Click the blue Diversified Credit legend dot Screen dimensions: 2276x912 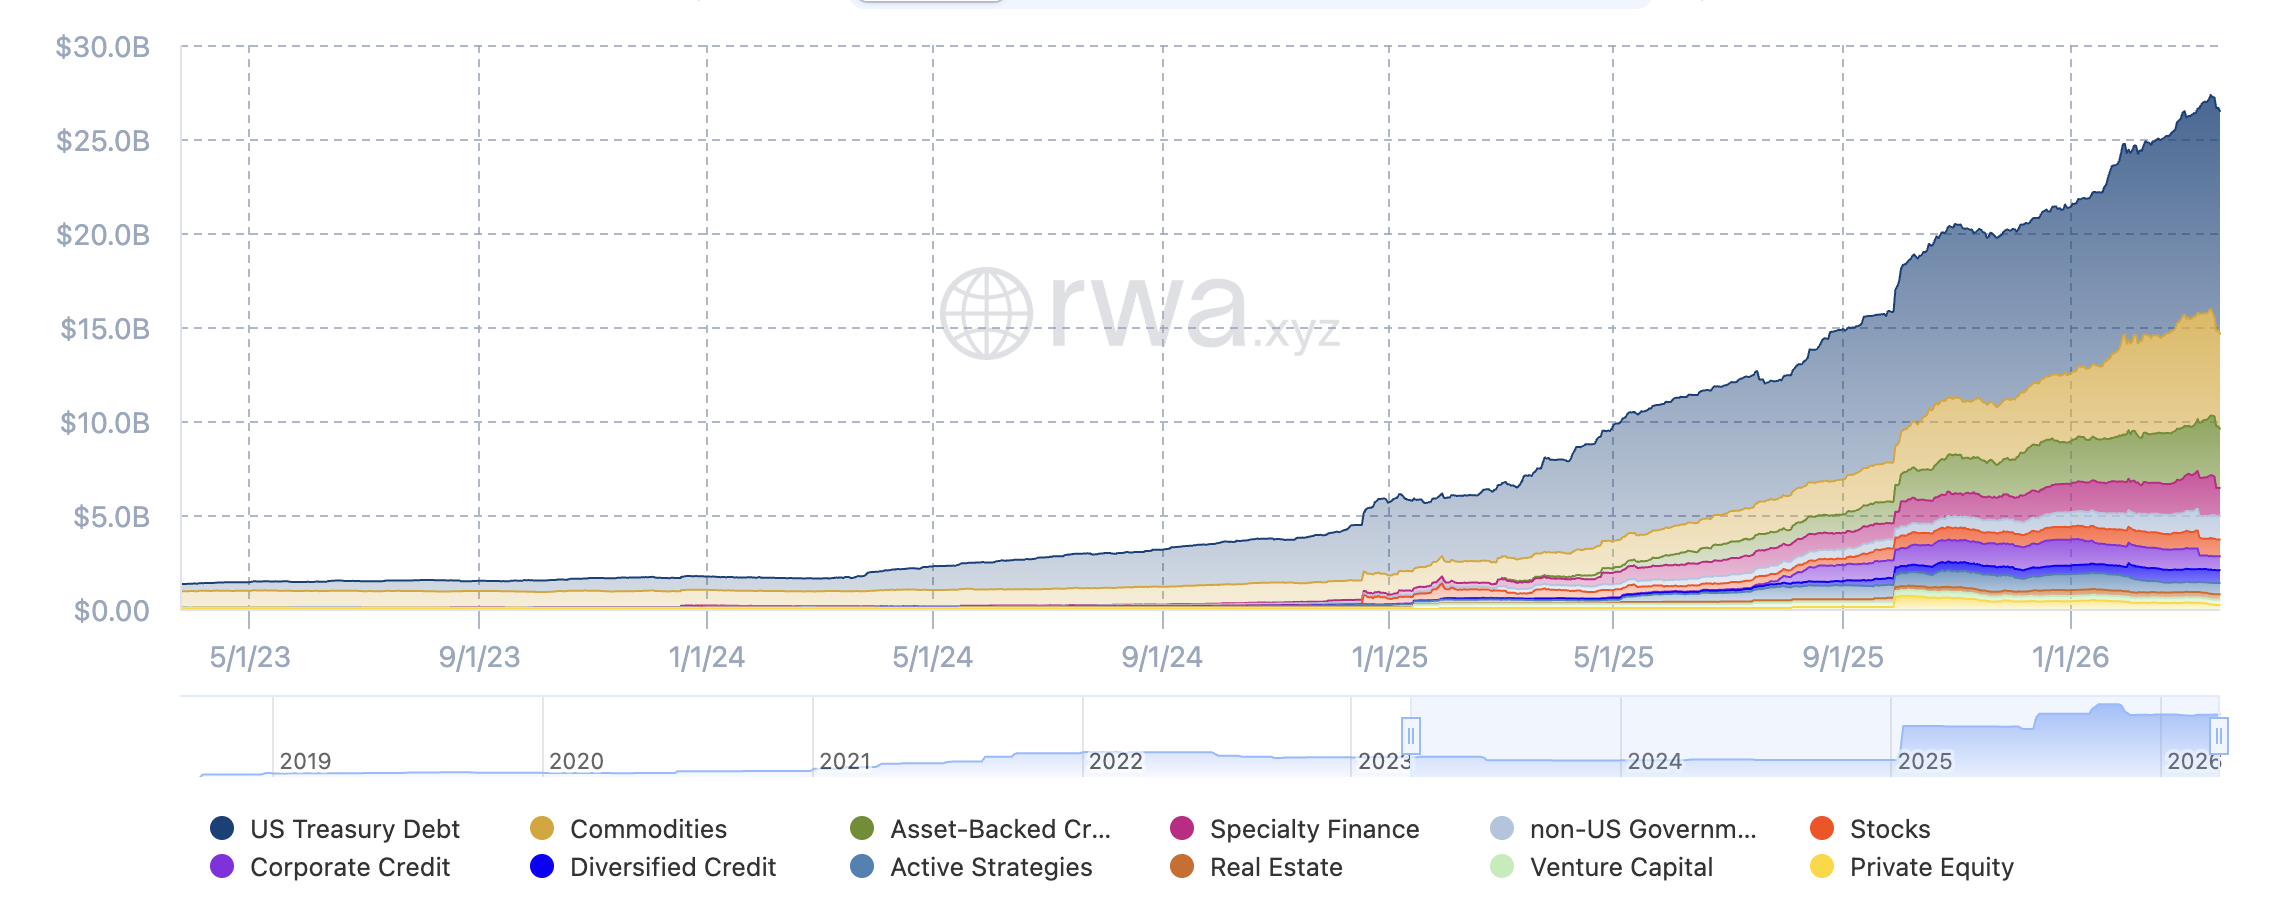click(x=542, y=866)
